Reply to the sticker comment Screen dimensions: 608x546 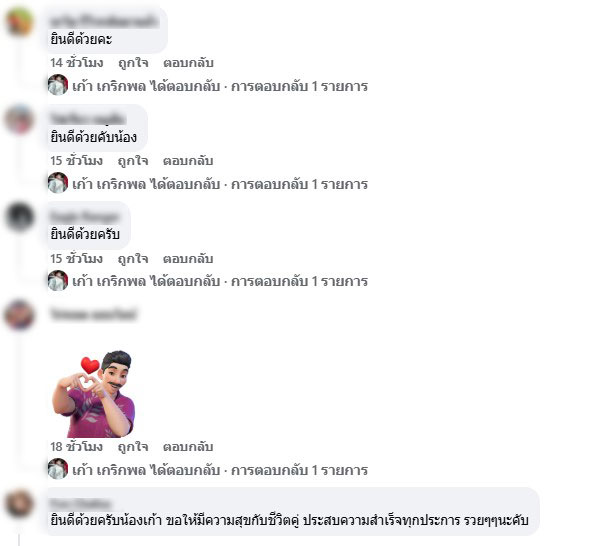(x=188, y=447)
